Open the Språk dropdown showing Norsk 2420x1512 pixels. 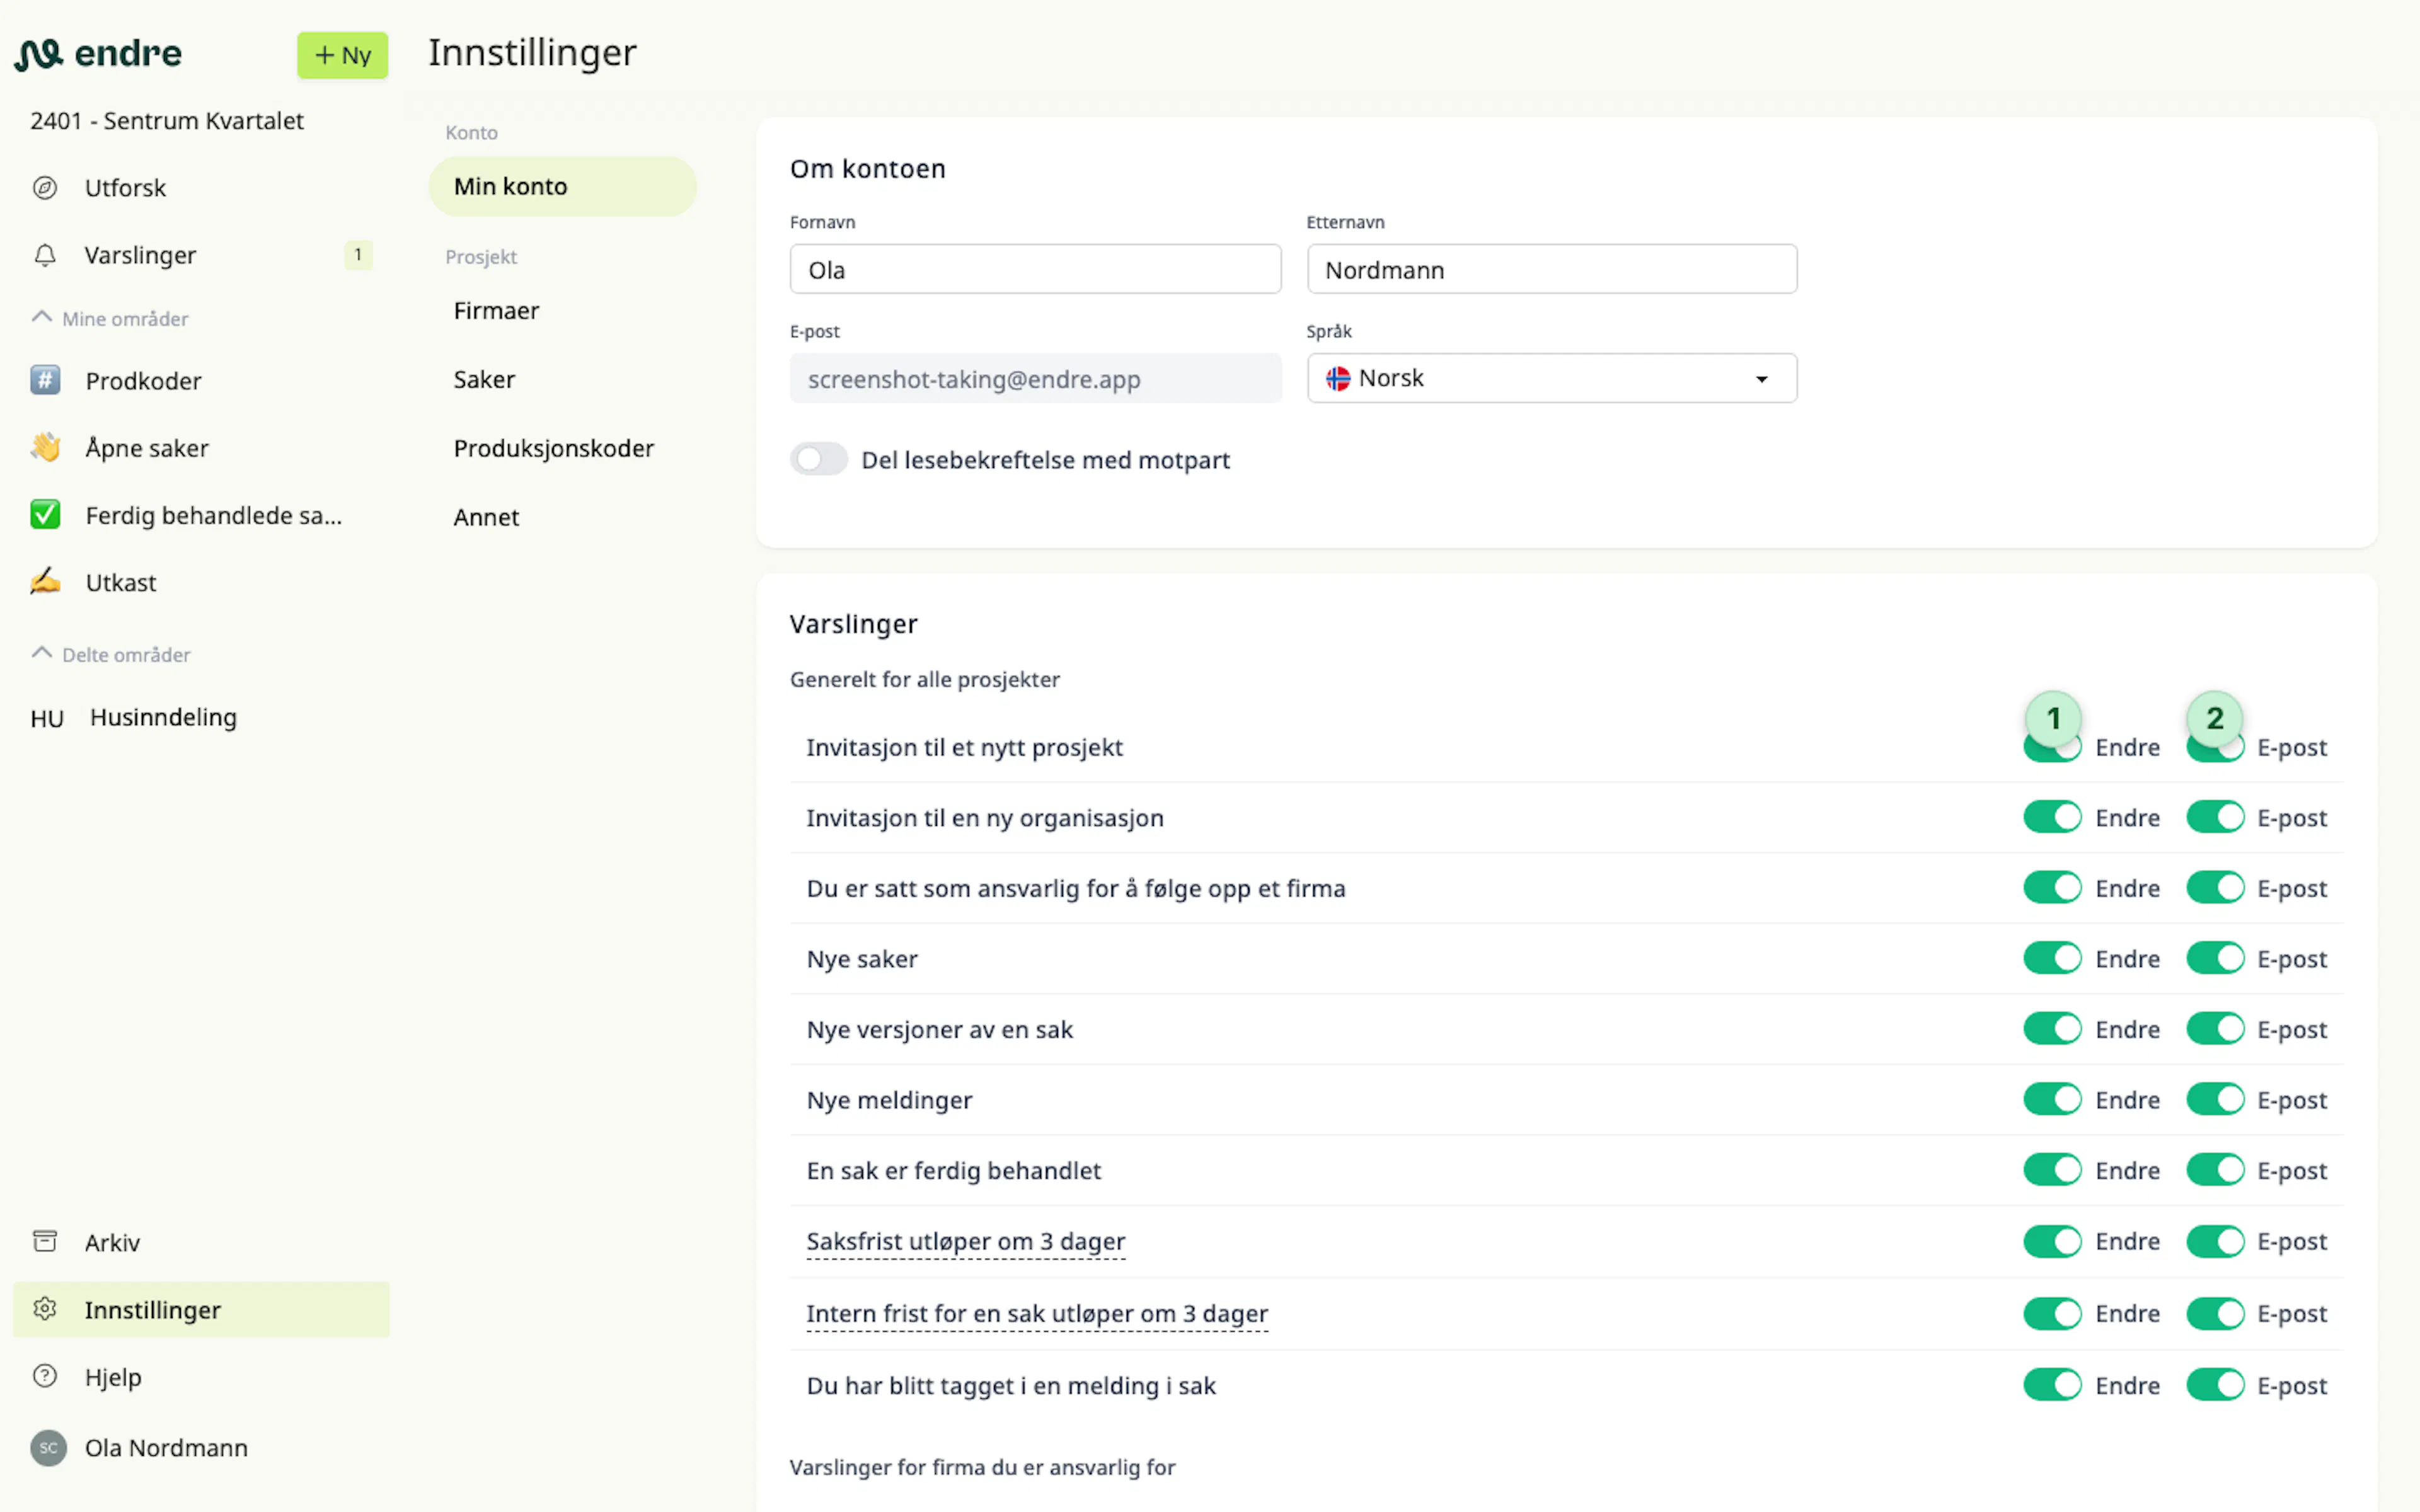[x=1551, y=378]
